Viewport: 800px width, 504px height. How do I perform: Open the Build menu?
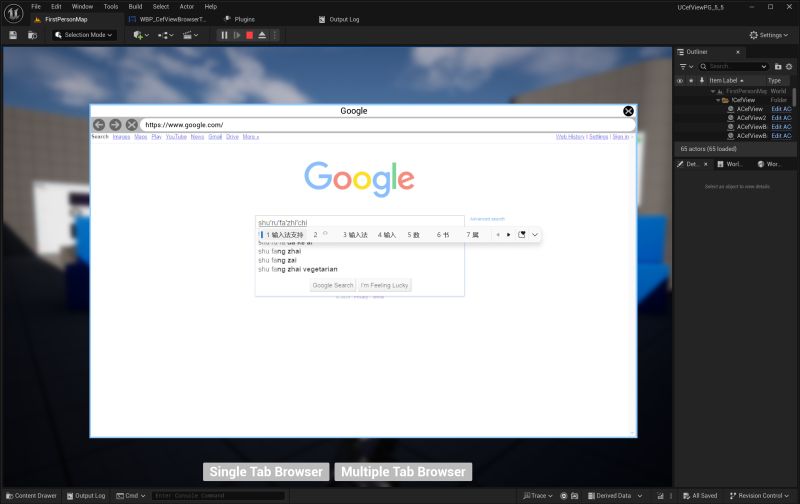135,7
